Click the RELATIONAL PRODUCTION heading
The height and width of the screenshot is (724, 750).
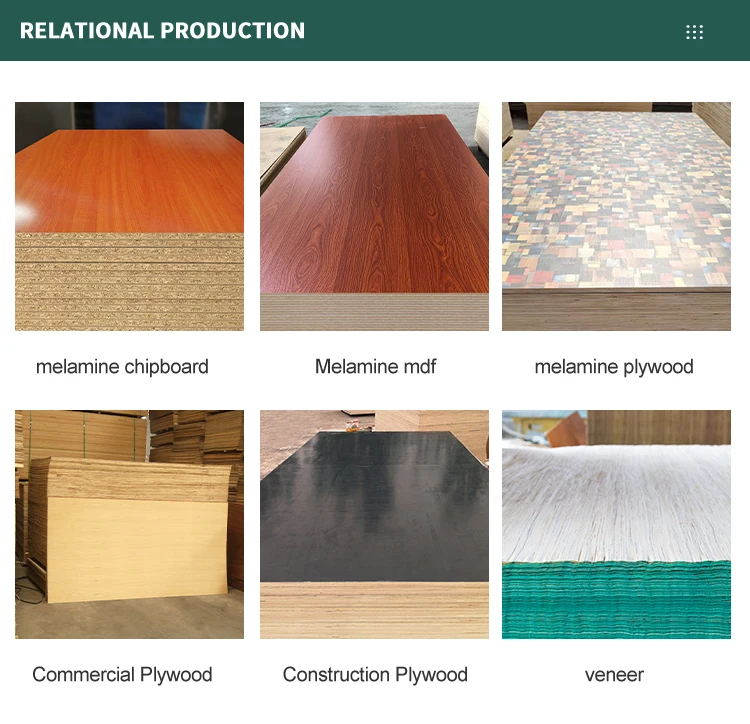coord(162,31)
